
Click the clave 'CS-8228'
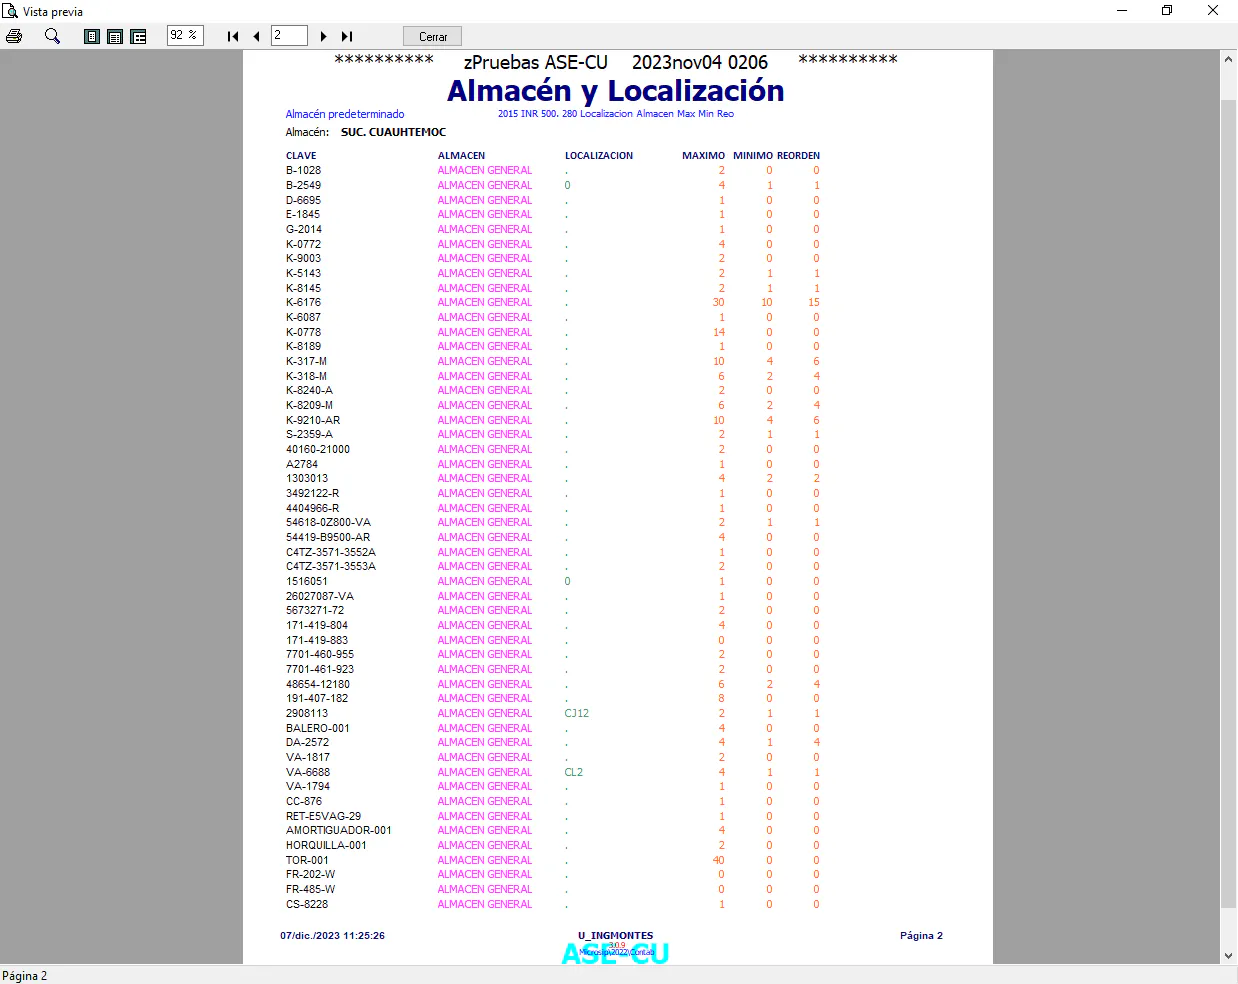307,904
